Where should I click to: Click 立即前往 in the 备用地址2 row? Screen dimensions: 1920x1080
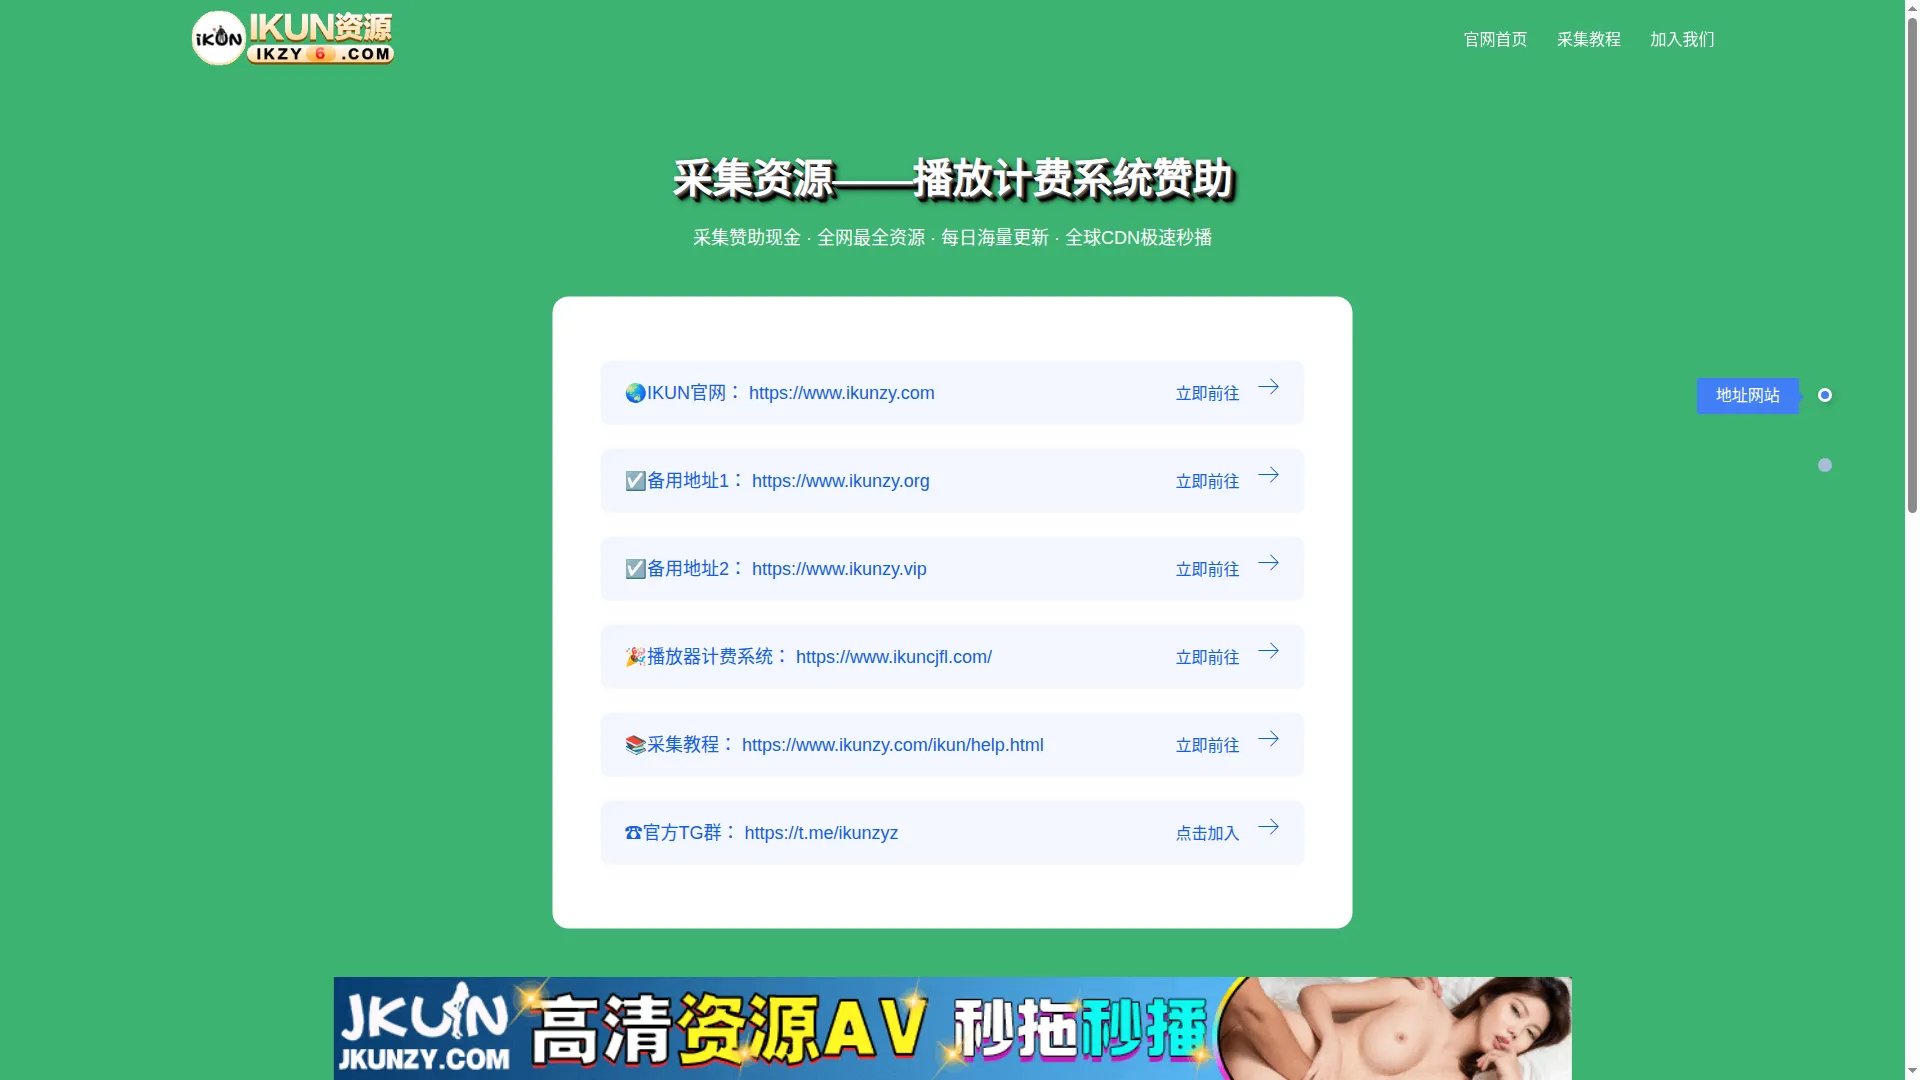pos(1207,569)
